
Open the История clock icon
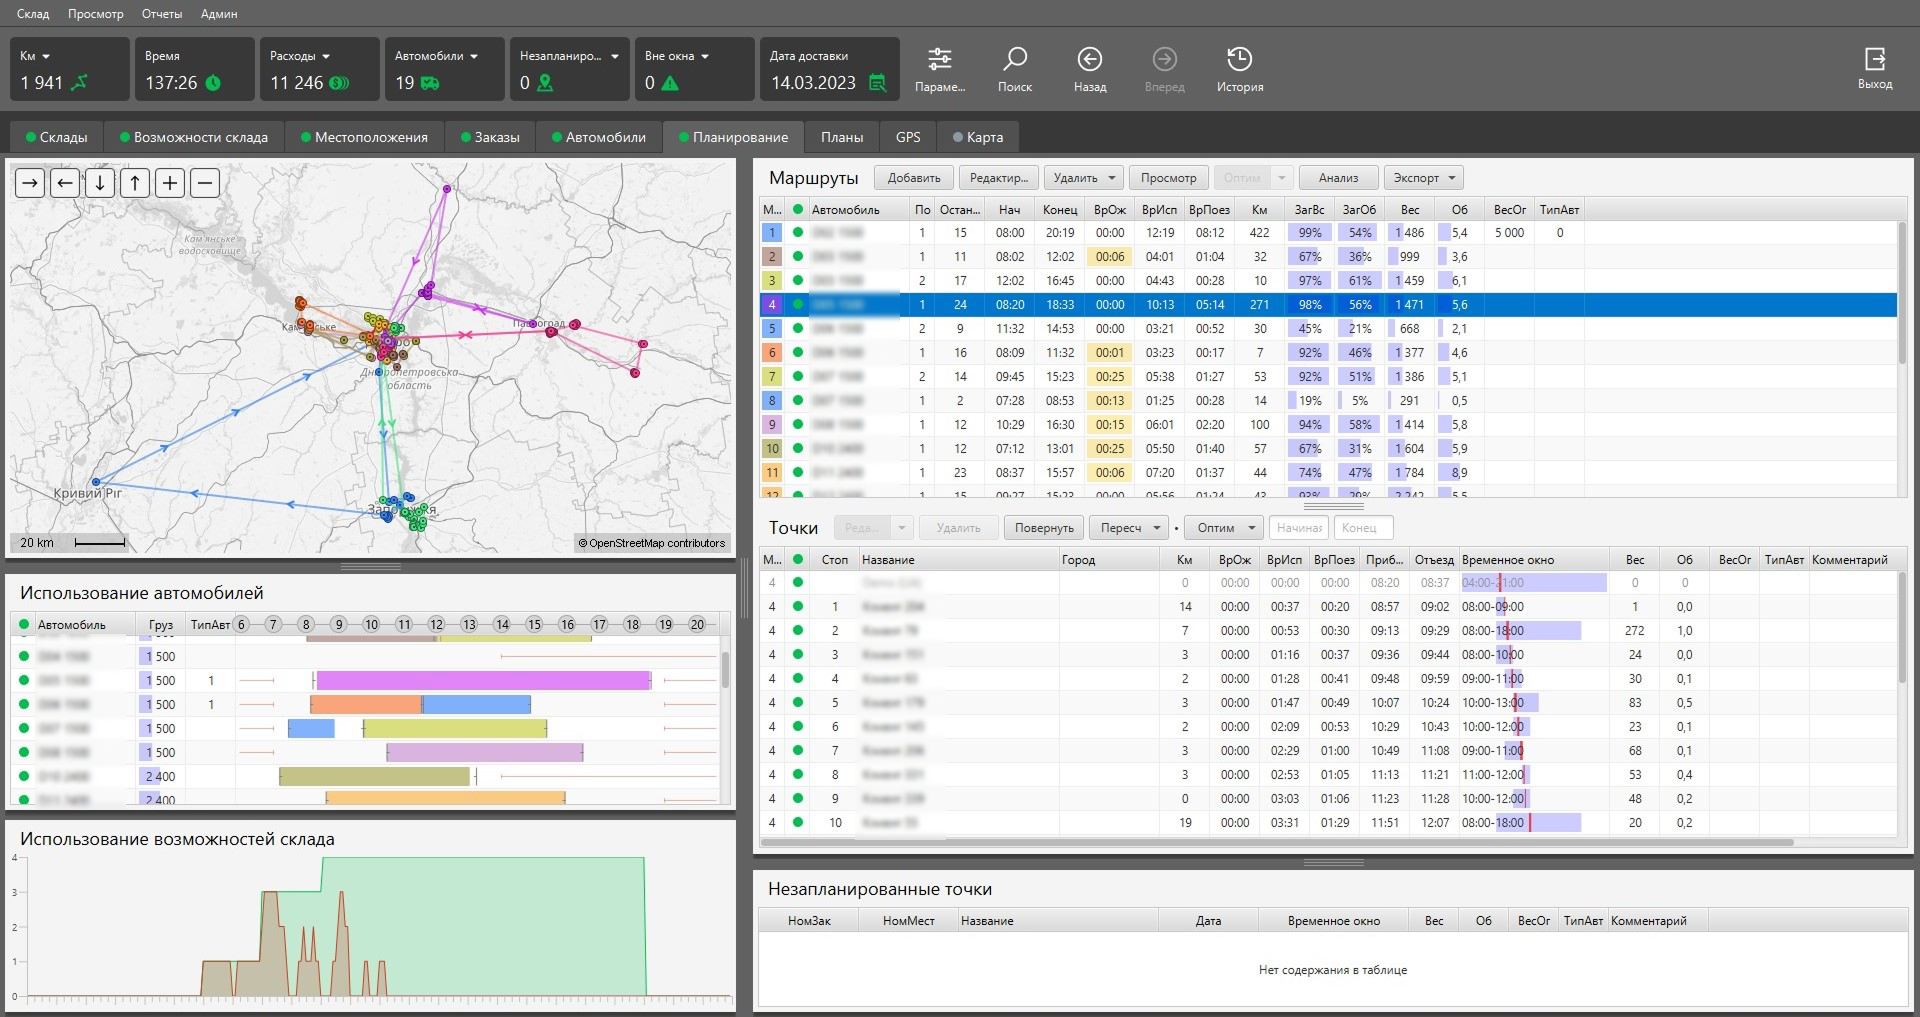click(x=1239, y=60)
